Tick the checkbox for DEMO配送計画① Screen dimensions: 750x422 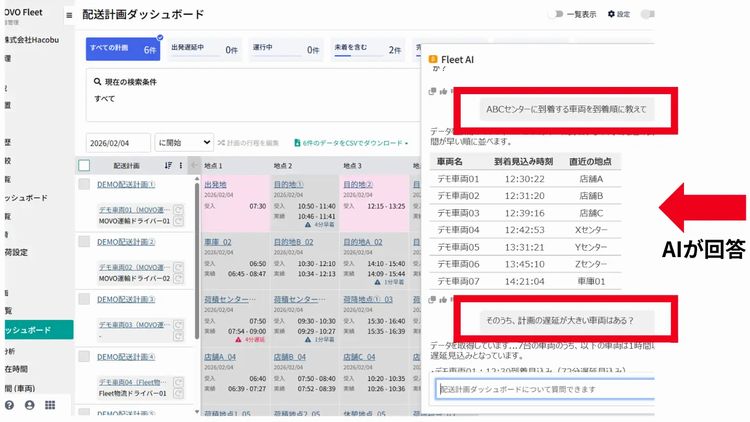pos(84,185)
